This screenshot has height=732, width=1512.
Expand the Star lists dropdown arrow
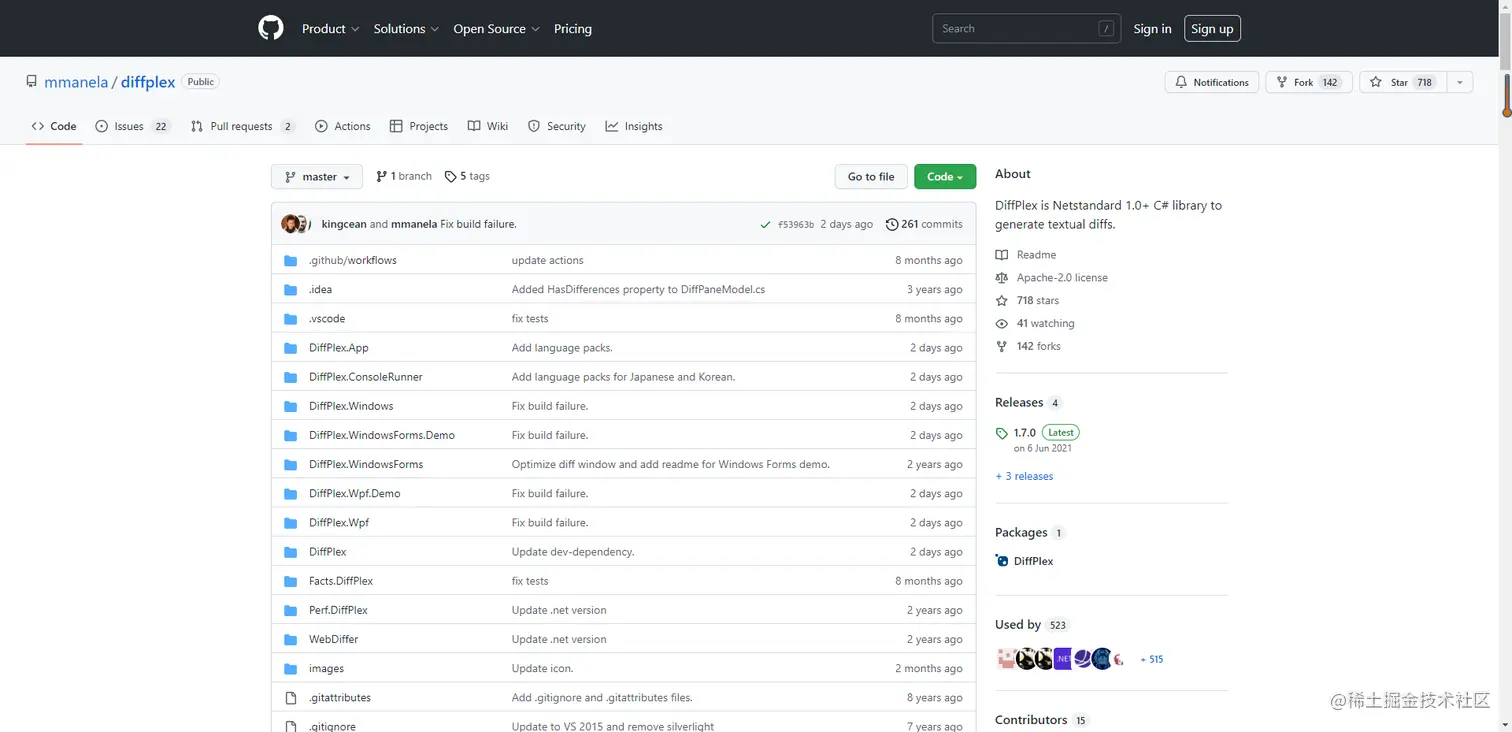point(1460,82)
